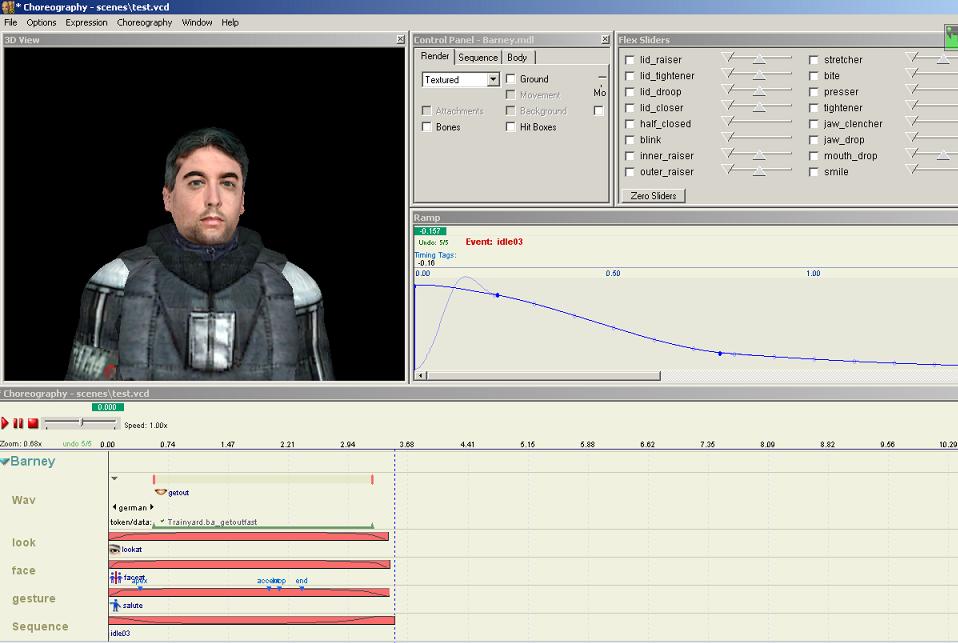Click the Ramp scrollbar left arrow

coord(420,375)
